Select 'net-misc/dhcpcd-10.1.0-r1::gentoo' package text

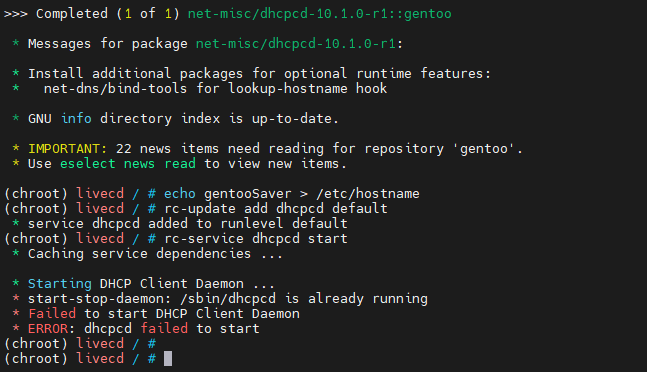click(x=320, y=14)
